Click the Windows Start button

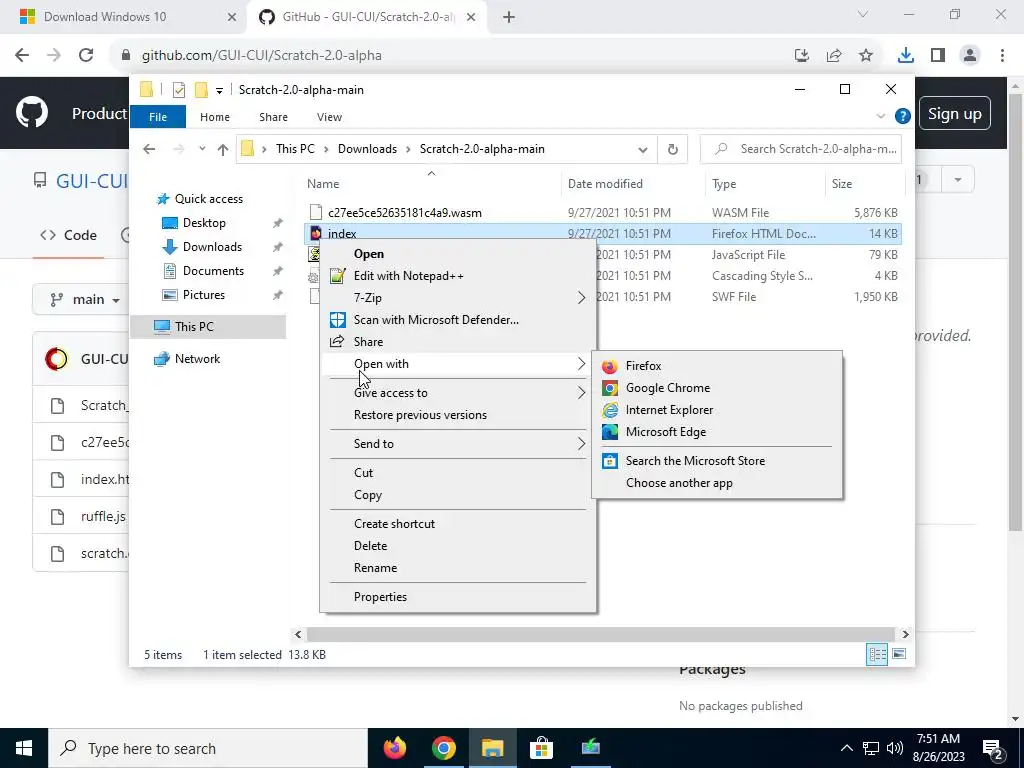[x=24, y=748]
